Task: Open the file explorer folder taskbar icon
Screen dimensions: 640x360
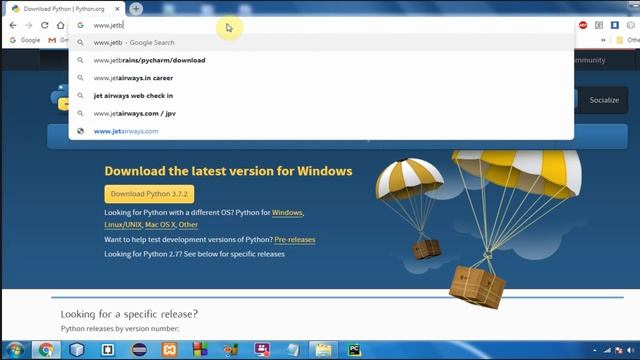Action: click(323, 350)
